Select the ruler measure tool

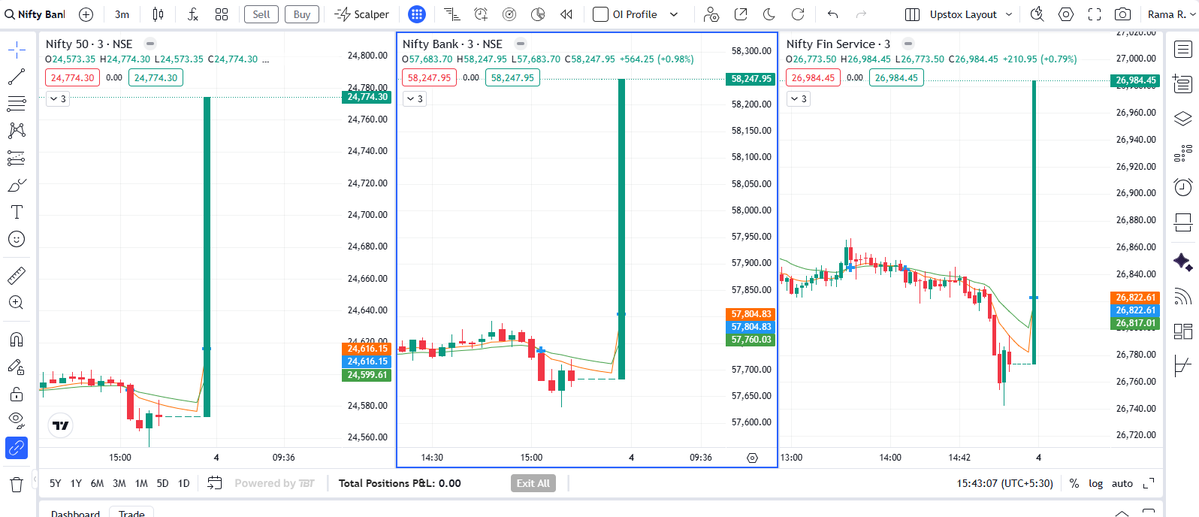[17, 275]
